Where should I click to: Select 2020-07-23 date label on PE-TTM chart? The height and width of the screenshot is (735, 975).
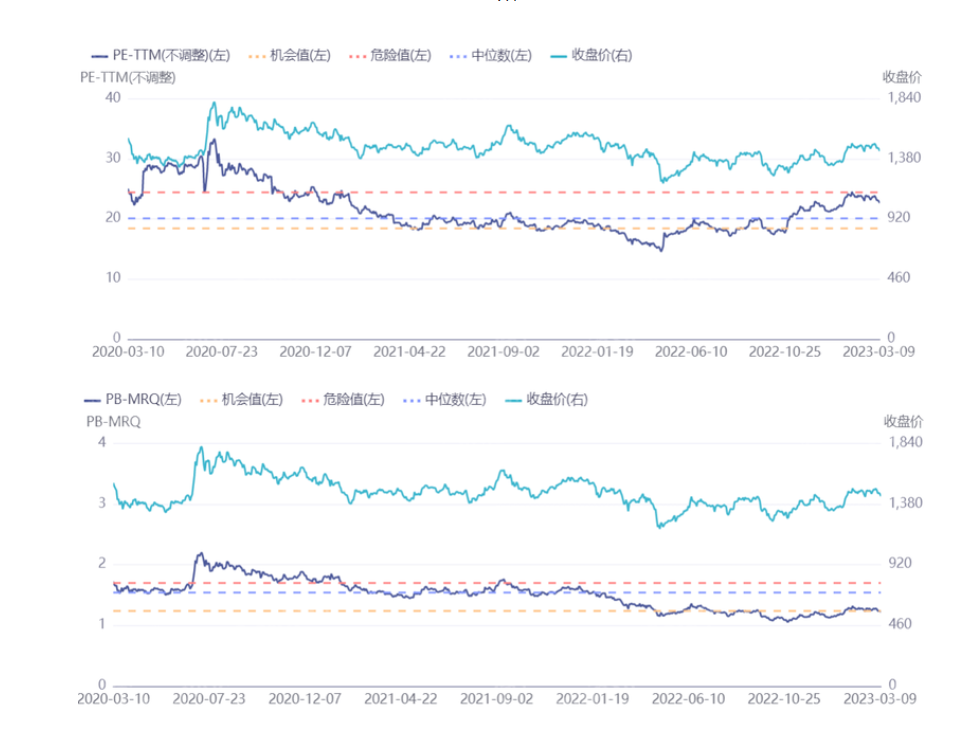tap(222, 352)
